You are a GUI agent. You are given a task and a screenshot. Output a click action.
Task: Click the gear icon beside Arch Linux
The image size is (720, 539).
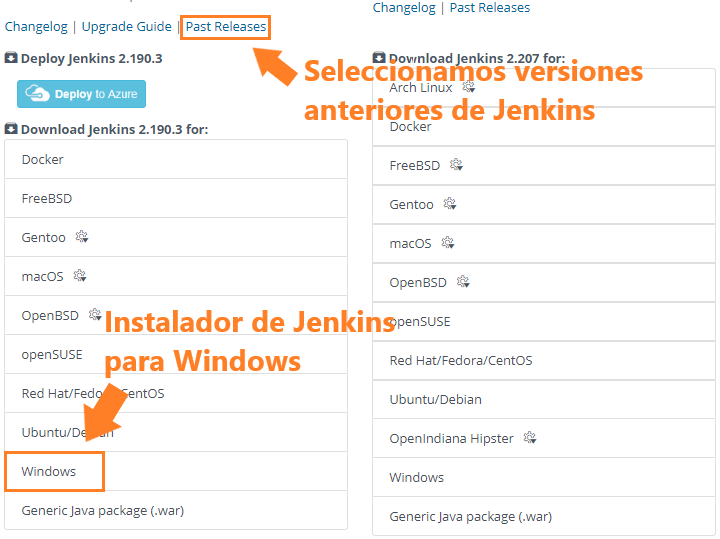tap(468, 87)
